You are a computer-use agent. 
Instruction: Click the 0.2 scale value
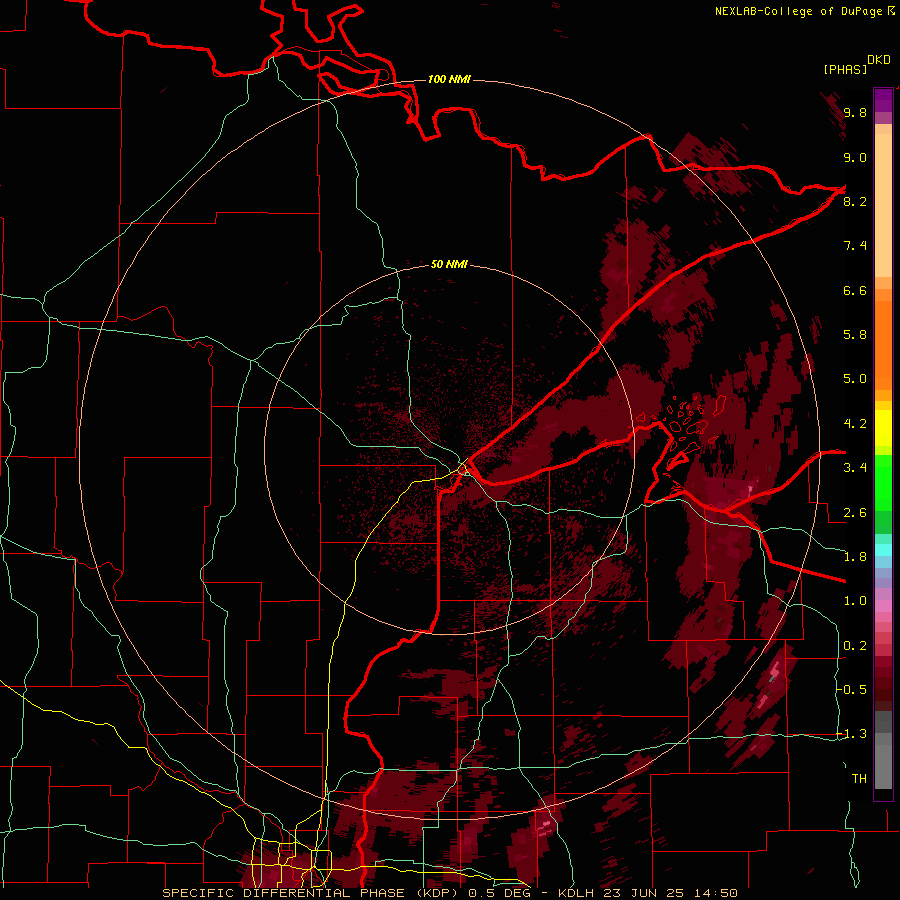[x=855, y=646]
